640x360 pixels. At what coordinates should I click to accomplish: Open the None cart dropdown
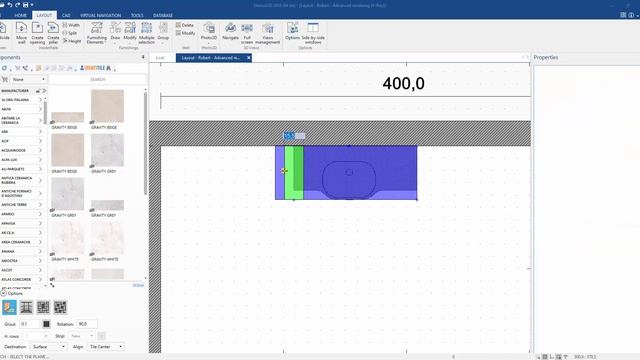click(28, 79)
